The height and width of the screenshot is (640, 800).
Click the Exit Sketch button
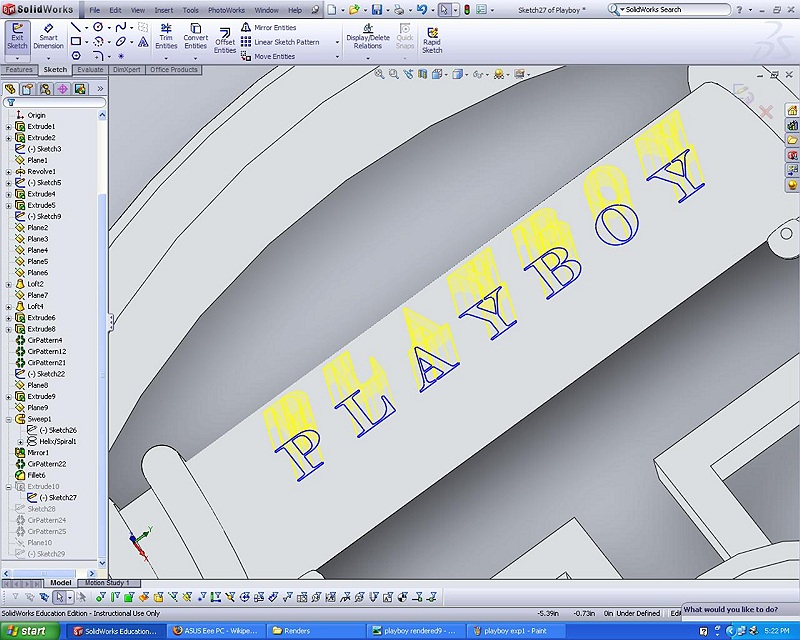17,37
